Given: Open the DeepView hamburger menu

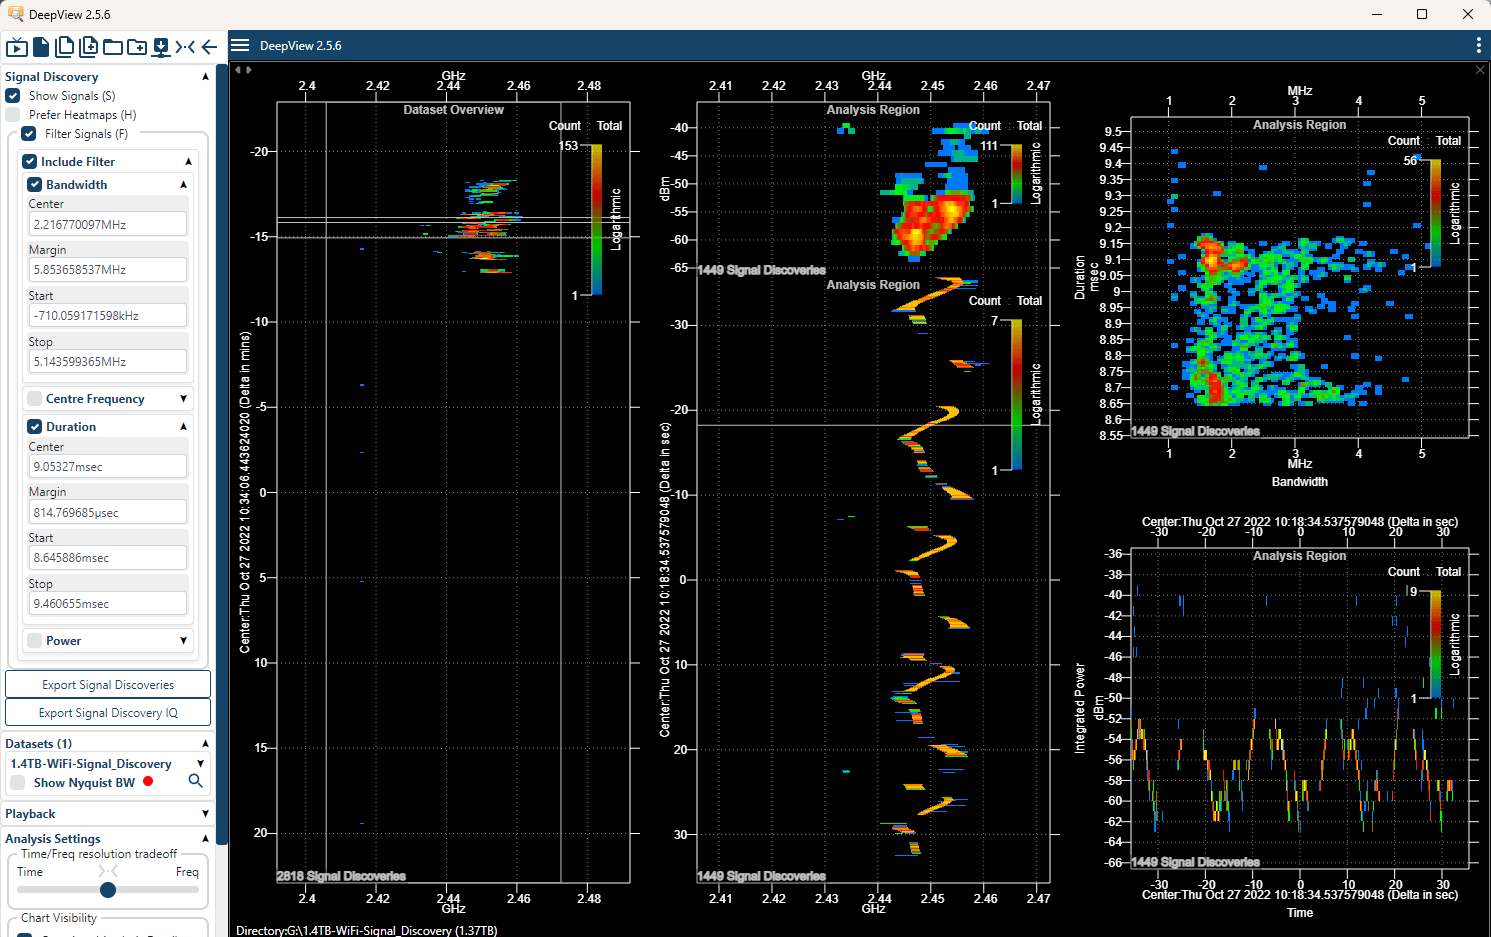Looking at the screenshot, I should click(x=240, y=45).
